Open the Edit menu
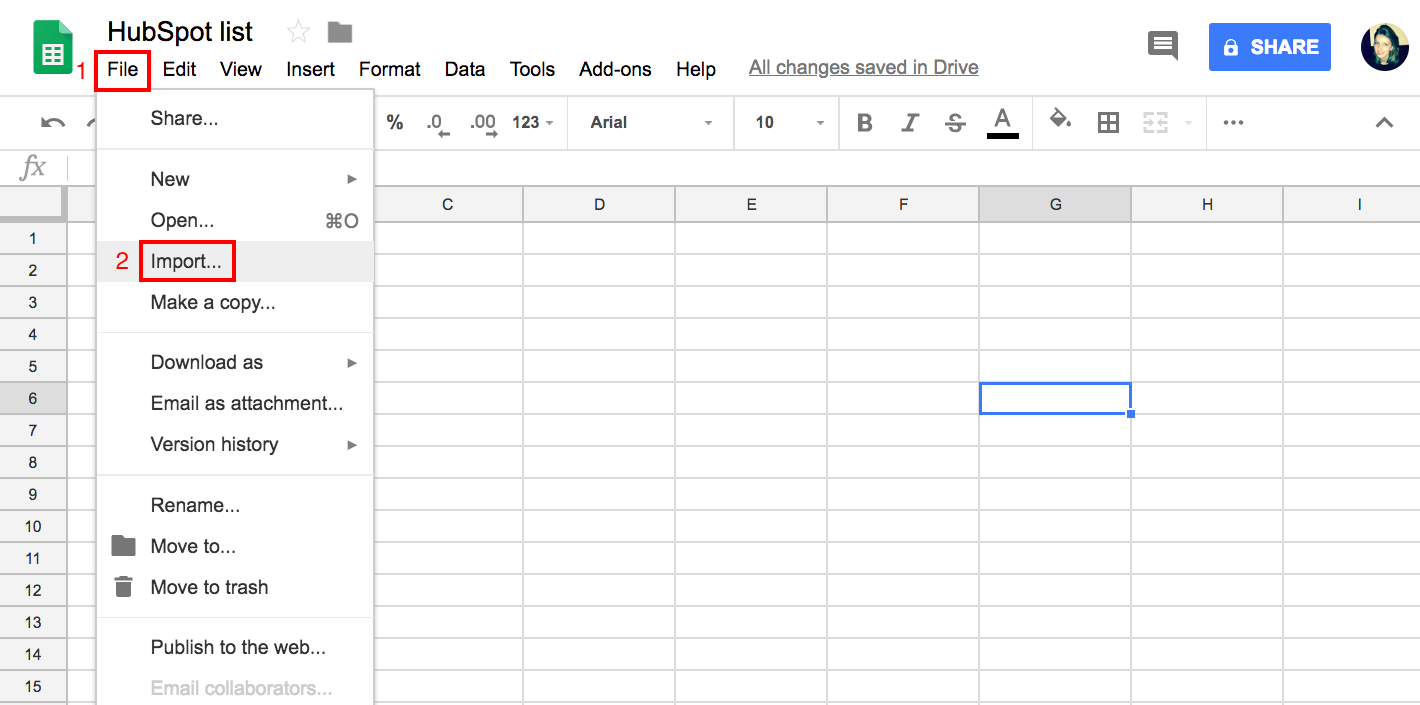This screenshot has width=1420, height=705. (180, 70)
